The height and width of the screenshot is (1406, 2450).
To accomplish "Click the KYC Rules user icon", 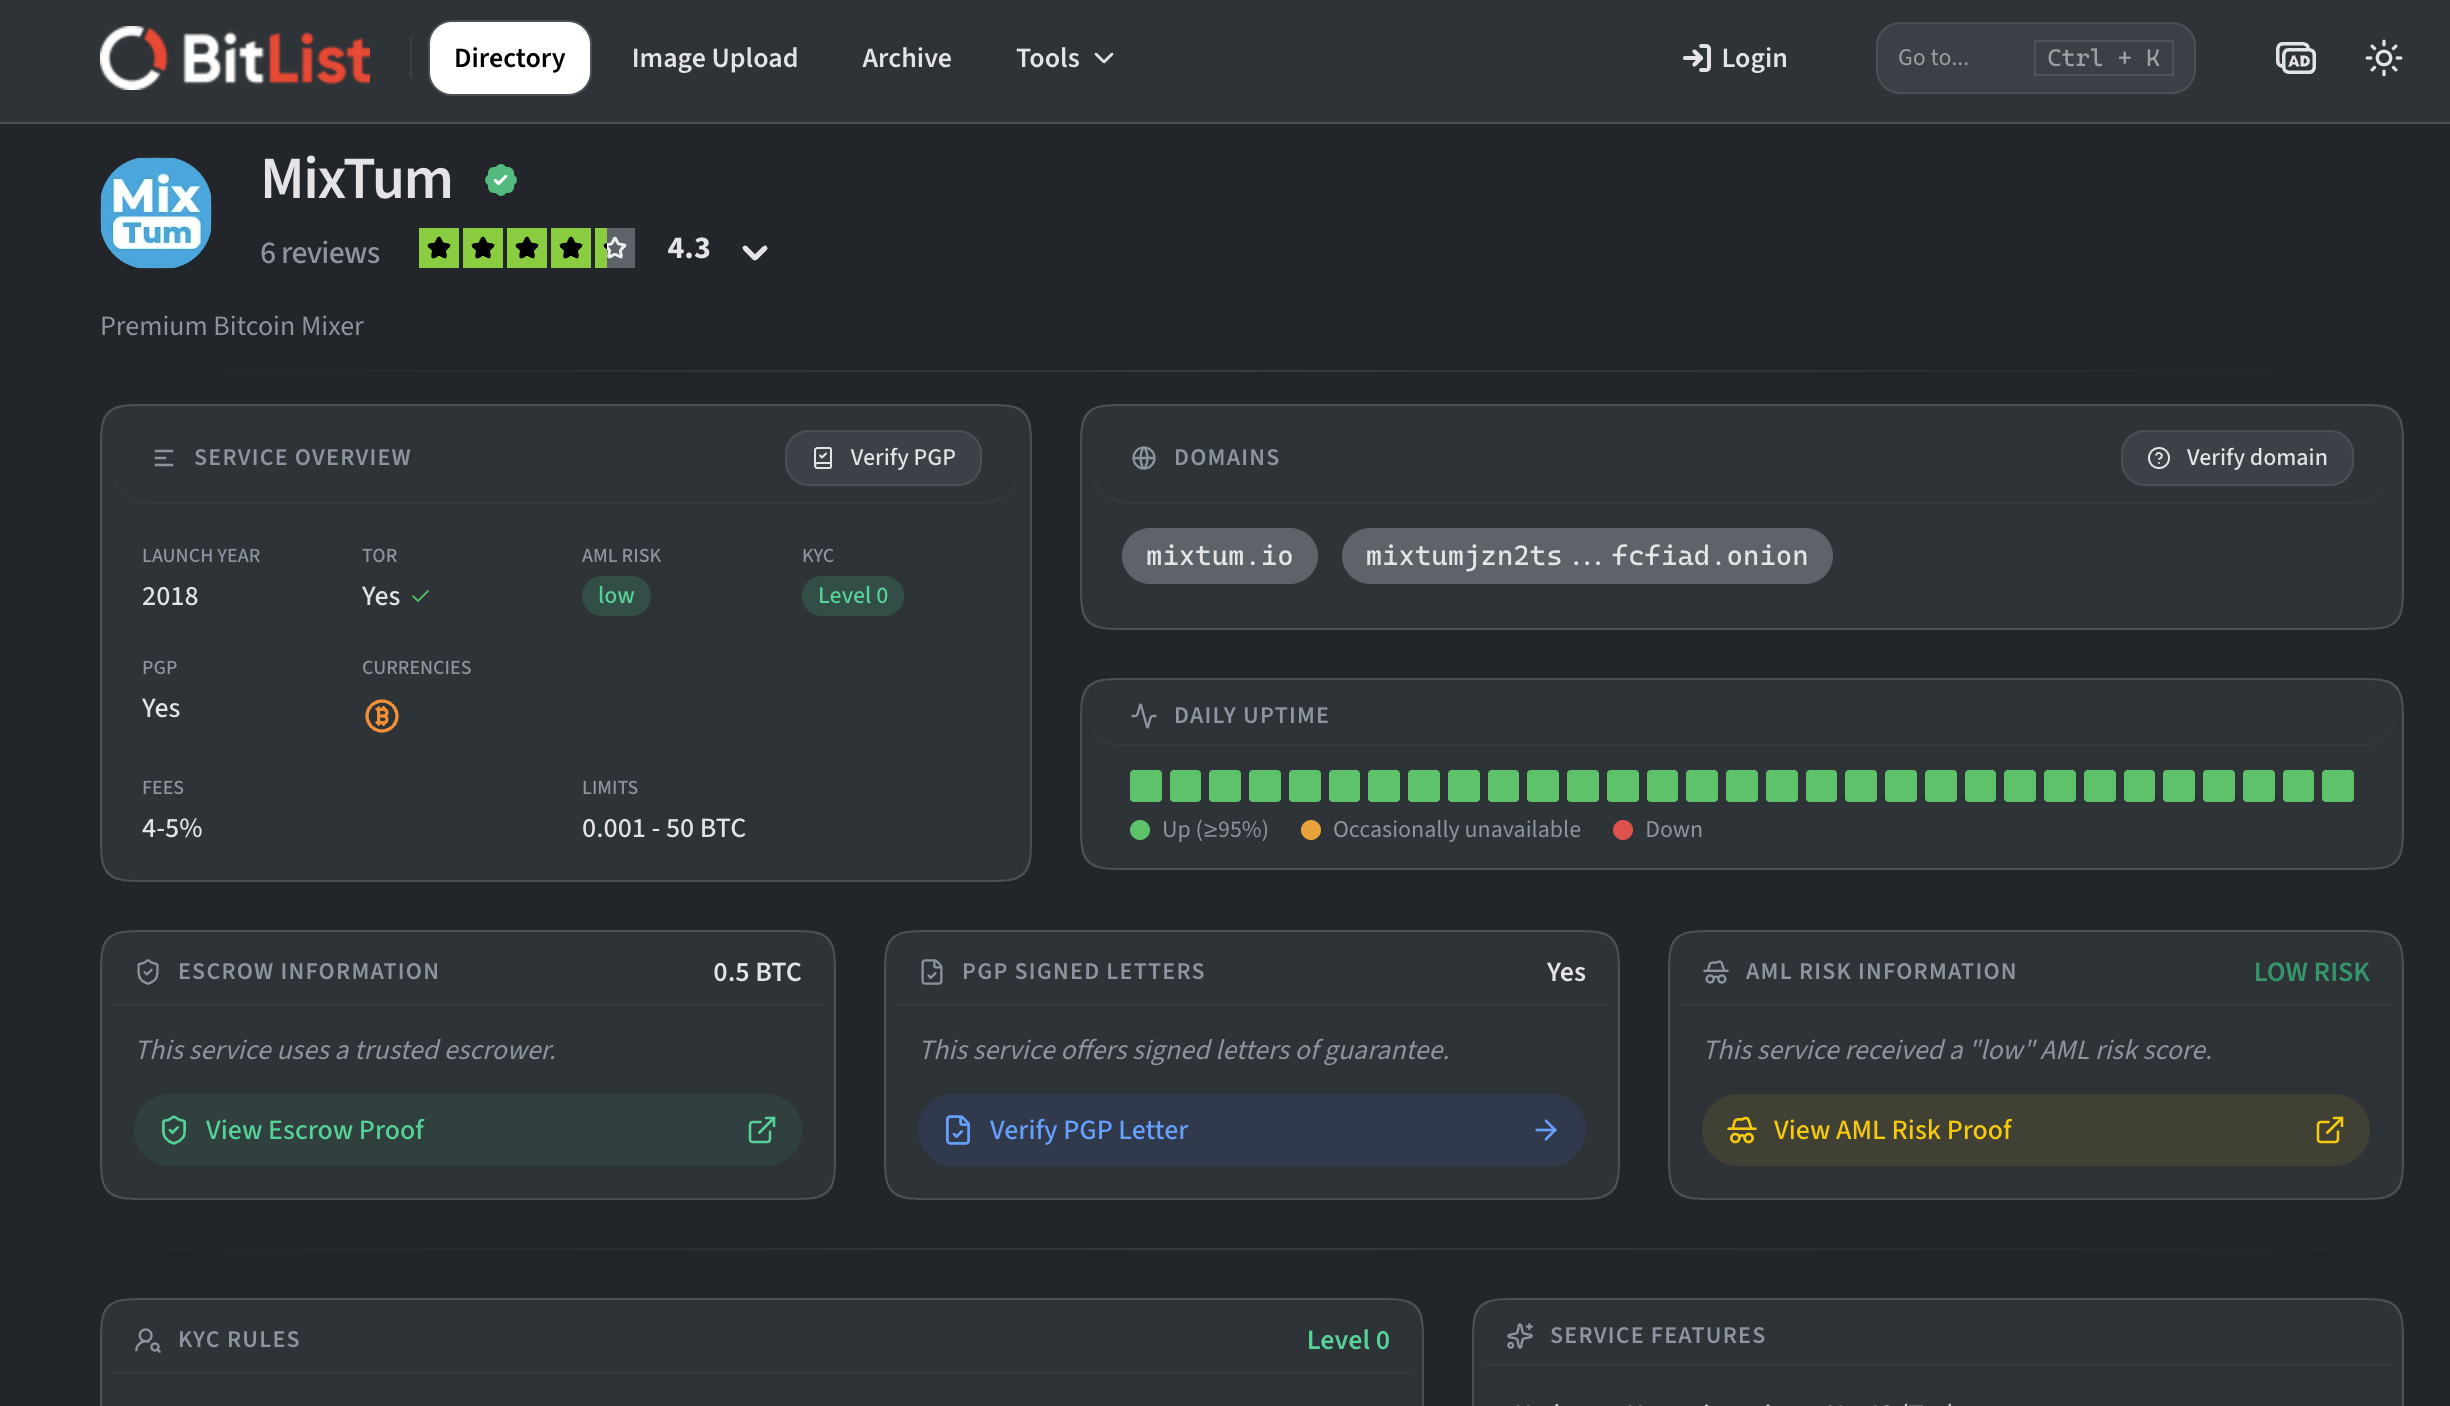I will click(148, 1340).
